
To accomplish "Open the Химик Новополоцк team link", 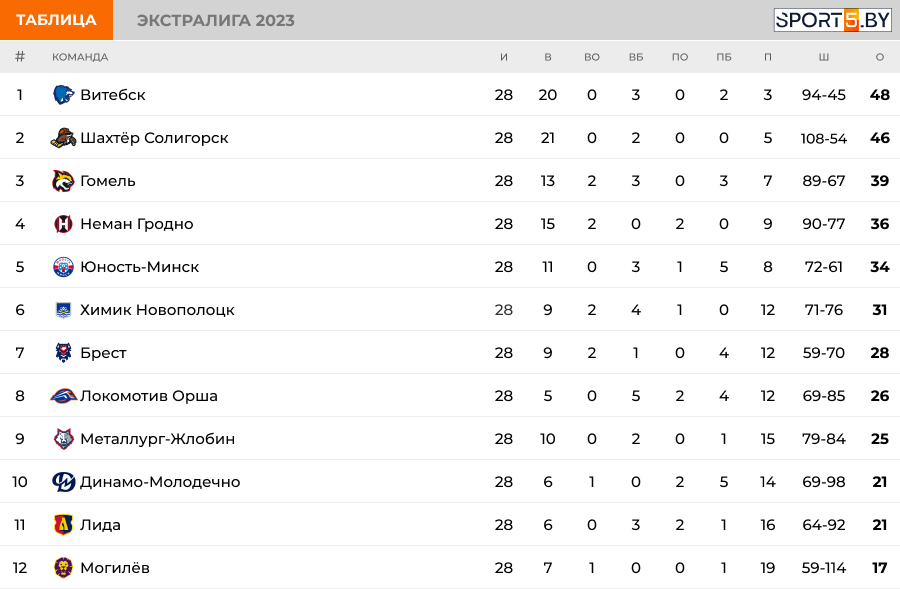I will pos(157,310).
